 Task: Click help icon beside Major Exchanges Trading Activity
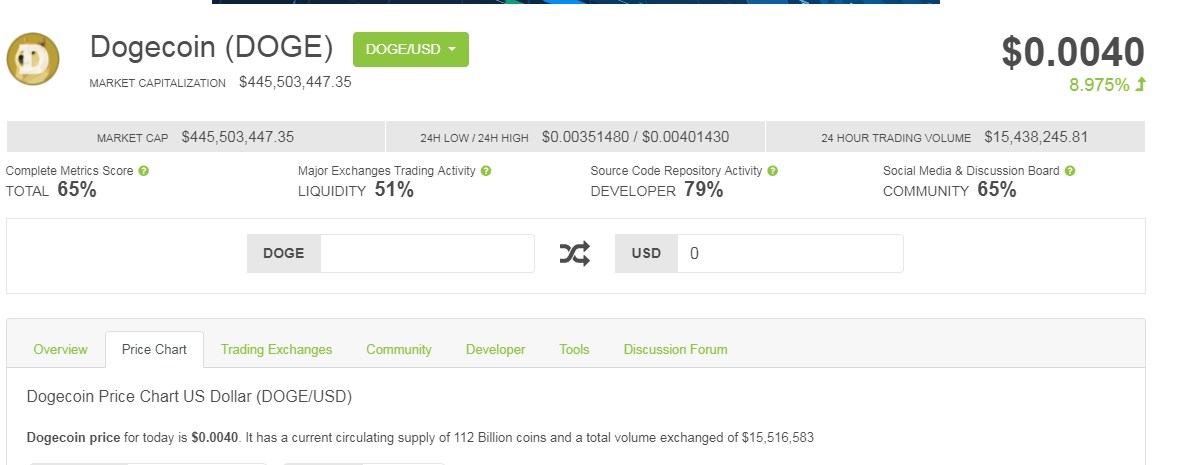(486, 171)
